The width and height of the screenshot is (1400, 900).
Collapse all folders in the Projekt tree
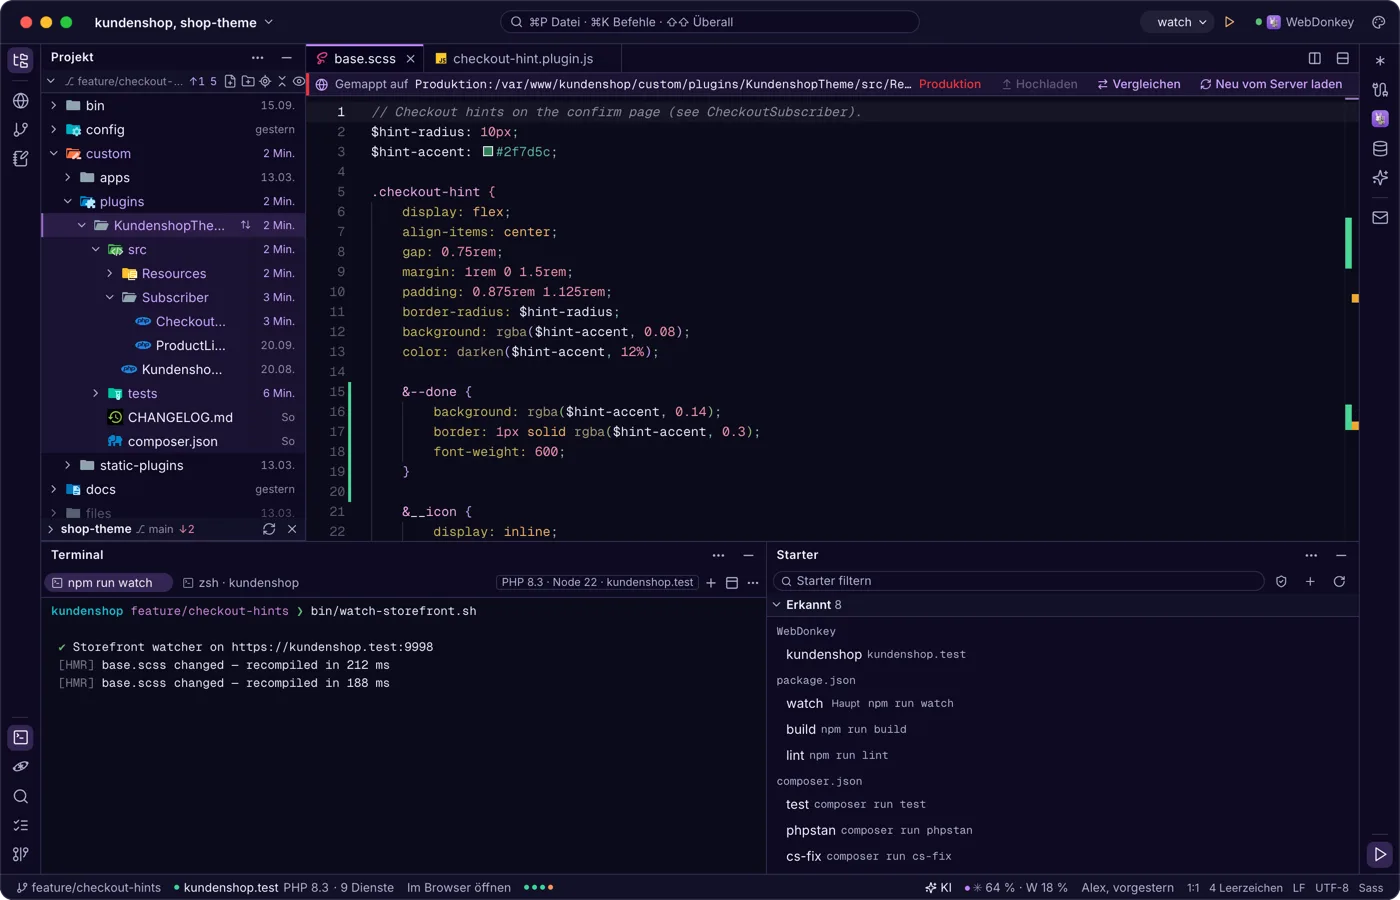[282, 81]
